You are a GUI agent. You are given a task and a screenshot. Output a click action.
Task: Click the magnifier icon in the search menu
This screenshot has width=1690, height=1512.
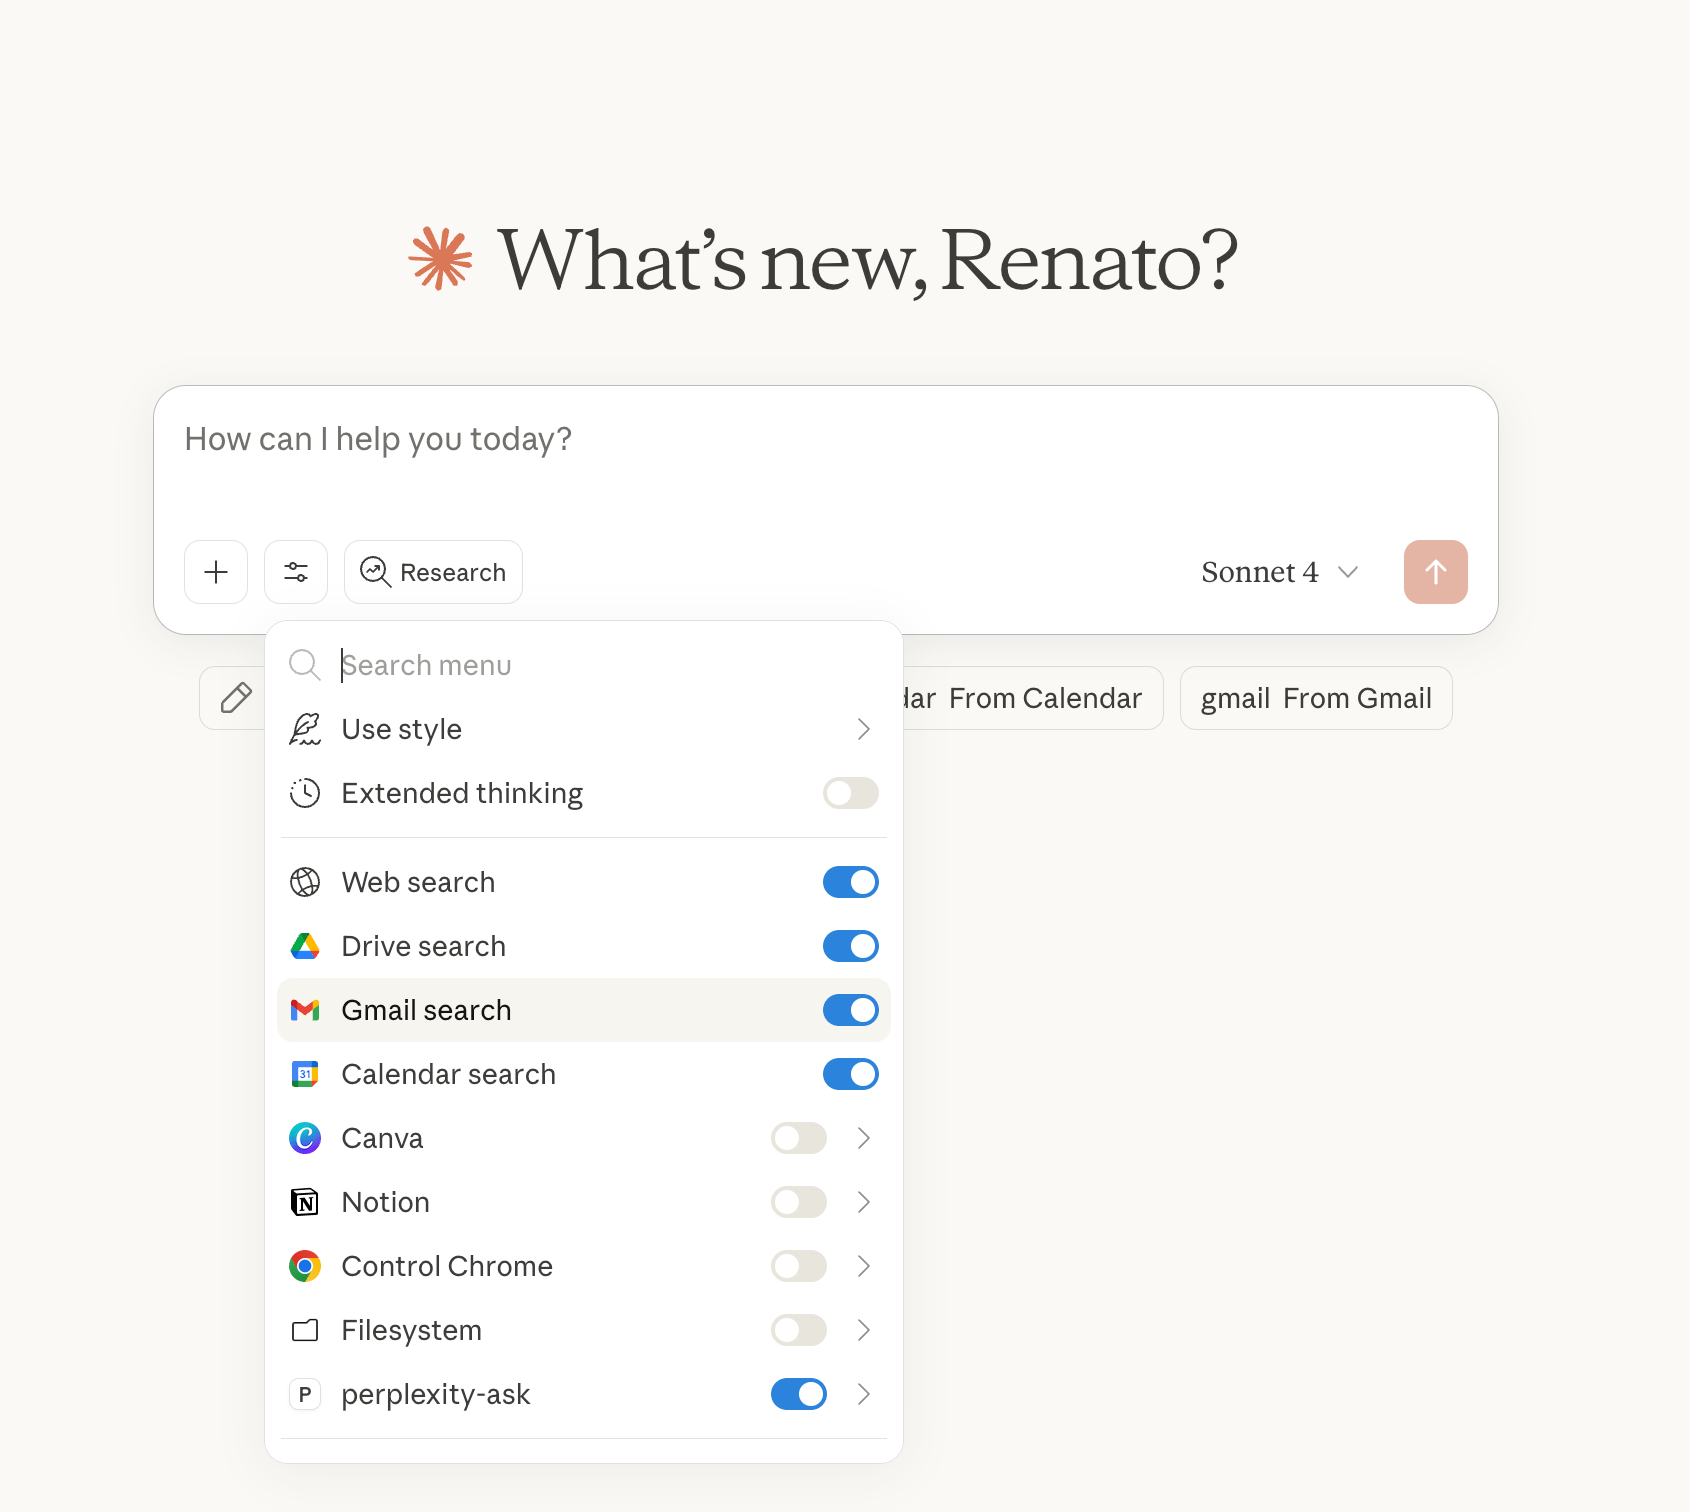305,665
